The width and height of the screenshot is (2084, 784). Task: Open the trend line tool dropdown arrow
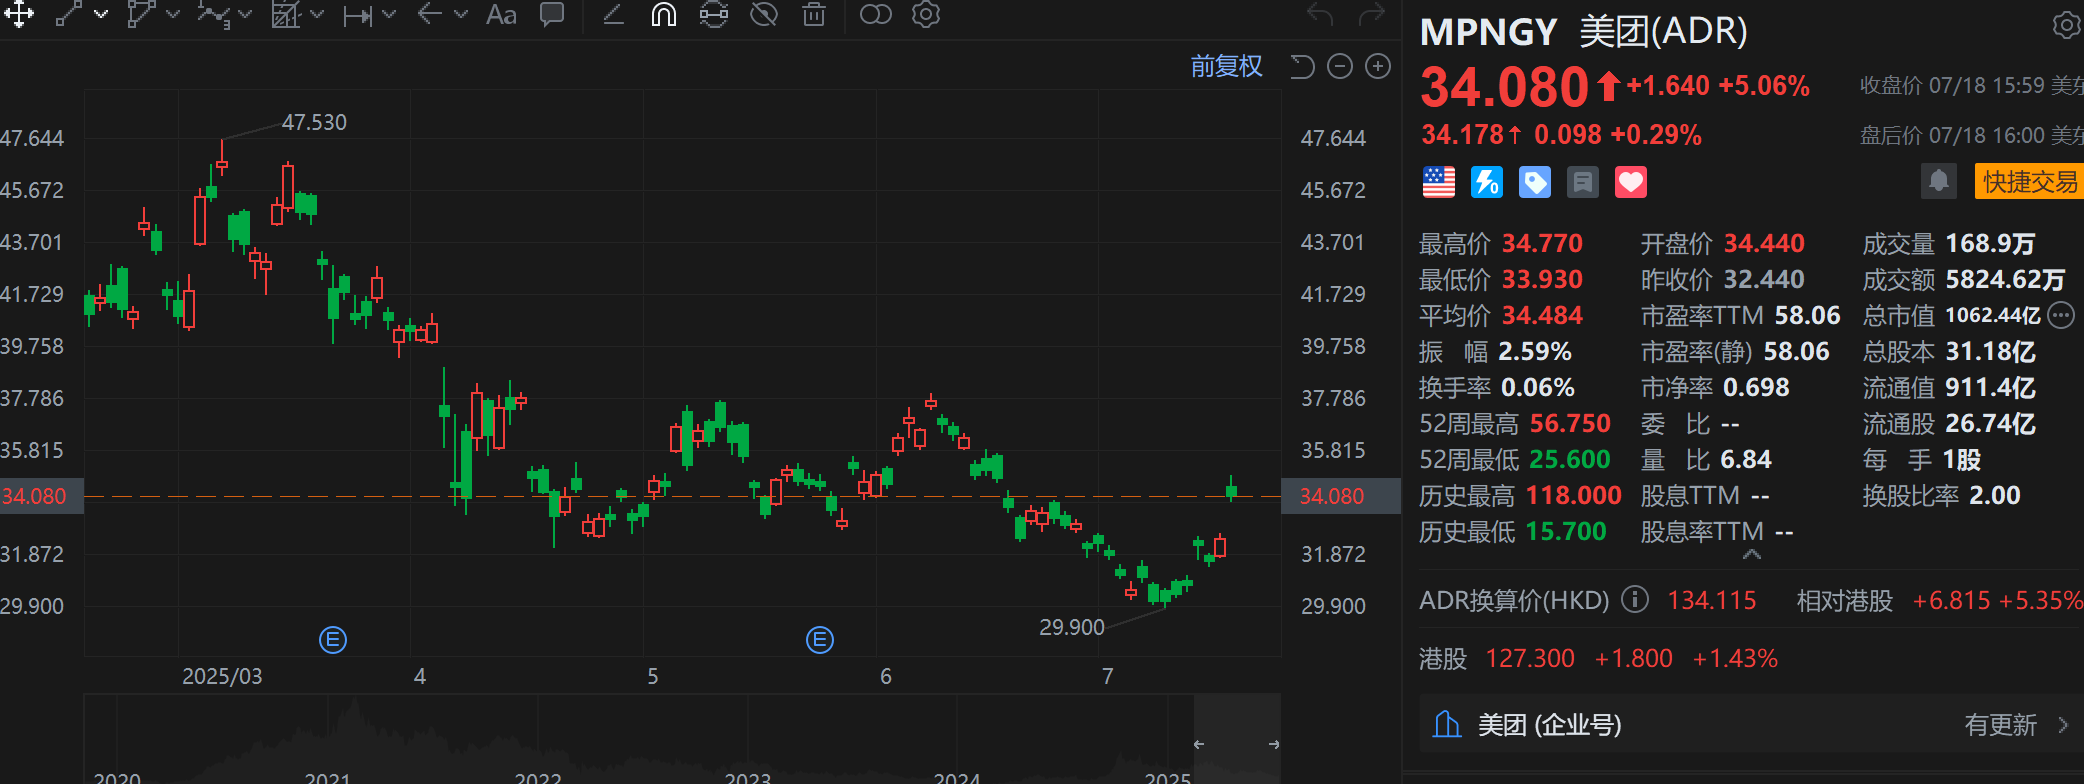pos(101,14)
